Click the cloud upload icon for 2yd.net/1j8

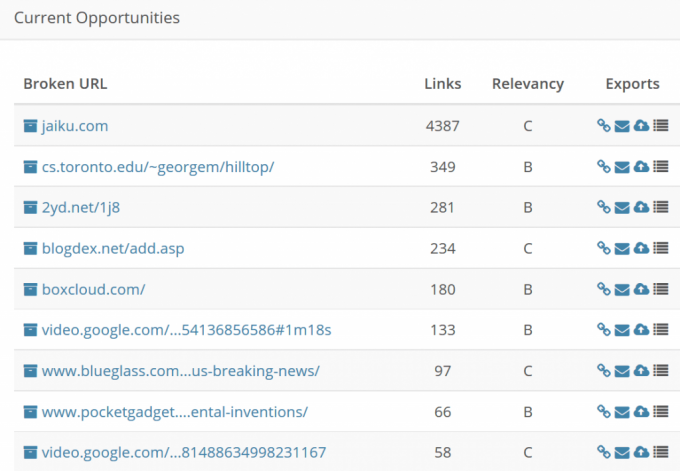click(x=641, y=207)
